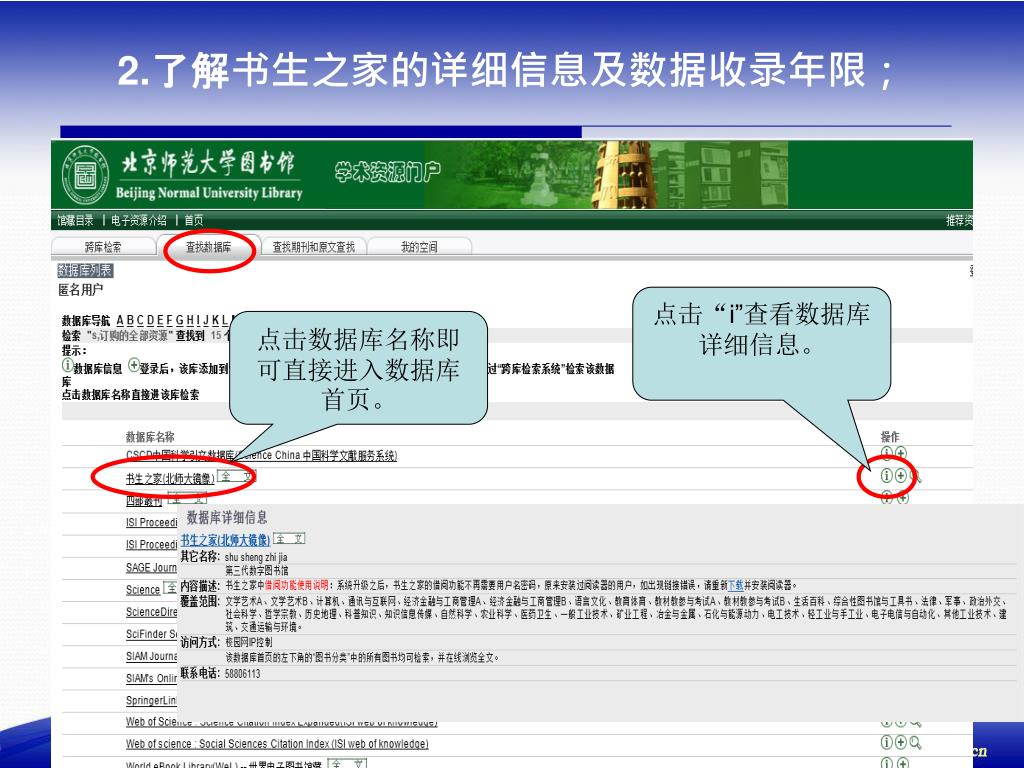Click add icon in CSCD database row
This screenshot has width=1024, height=768.
pyautogui.click(x=901, y=453)
